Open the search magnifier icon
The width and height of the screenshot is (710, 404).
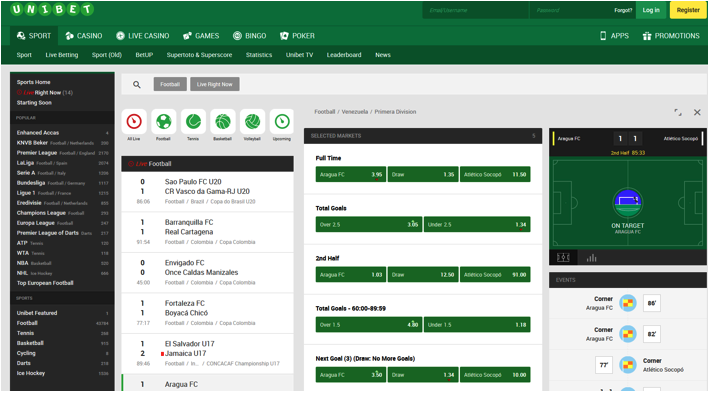[137, 84]
